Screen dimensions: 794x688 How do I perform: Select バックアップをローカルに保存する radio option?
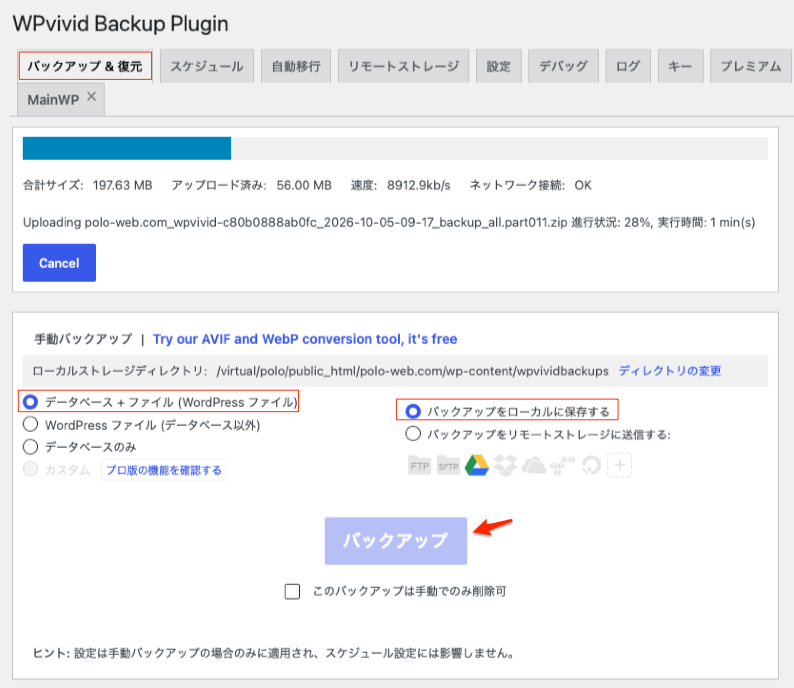(413, 412)
